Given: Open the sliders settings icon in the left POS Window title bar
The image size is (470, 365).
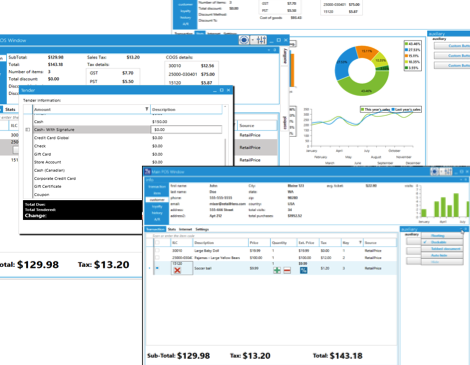Looking at the screenshot, I should [x=262, y=40].
